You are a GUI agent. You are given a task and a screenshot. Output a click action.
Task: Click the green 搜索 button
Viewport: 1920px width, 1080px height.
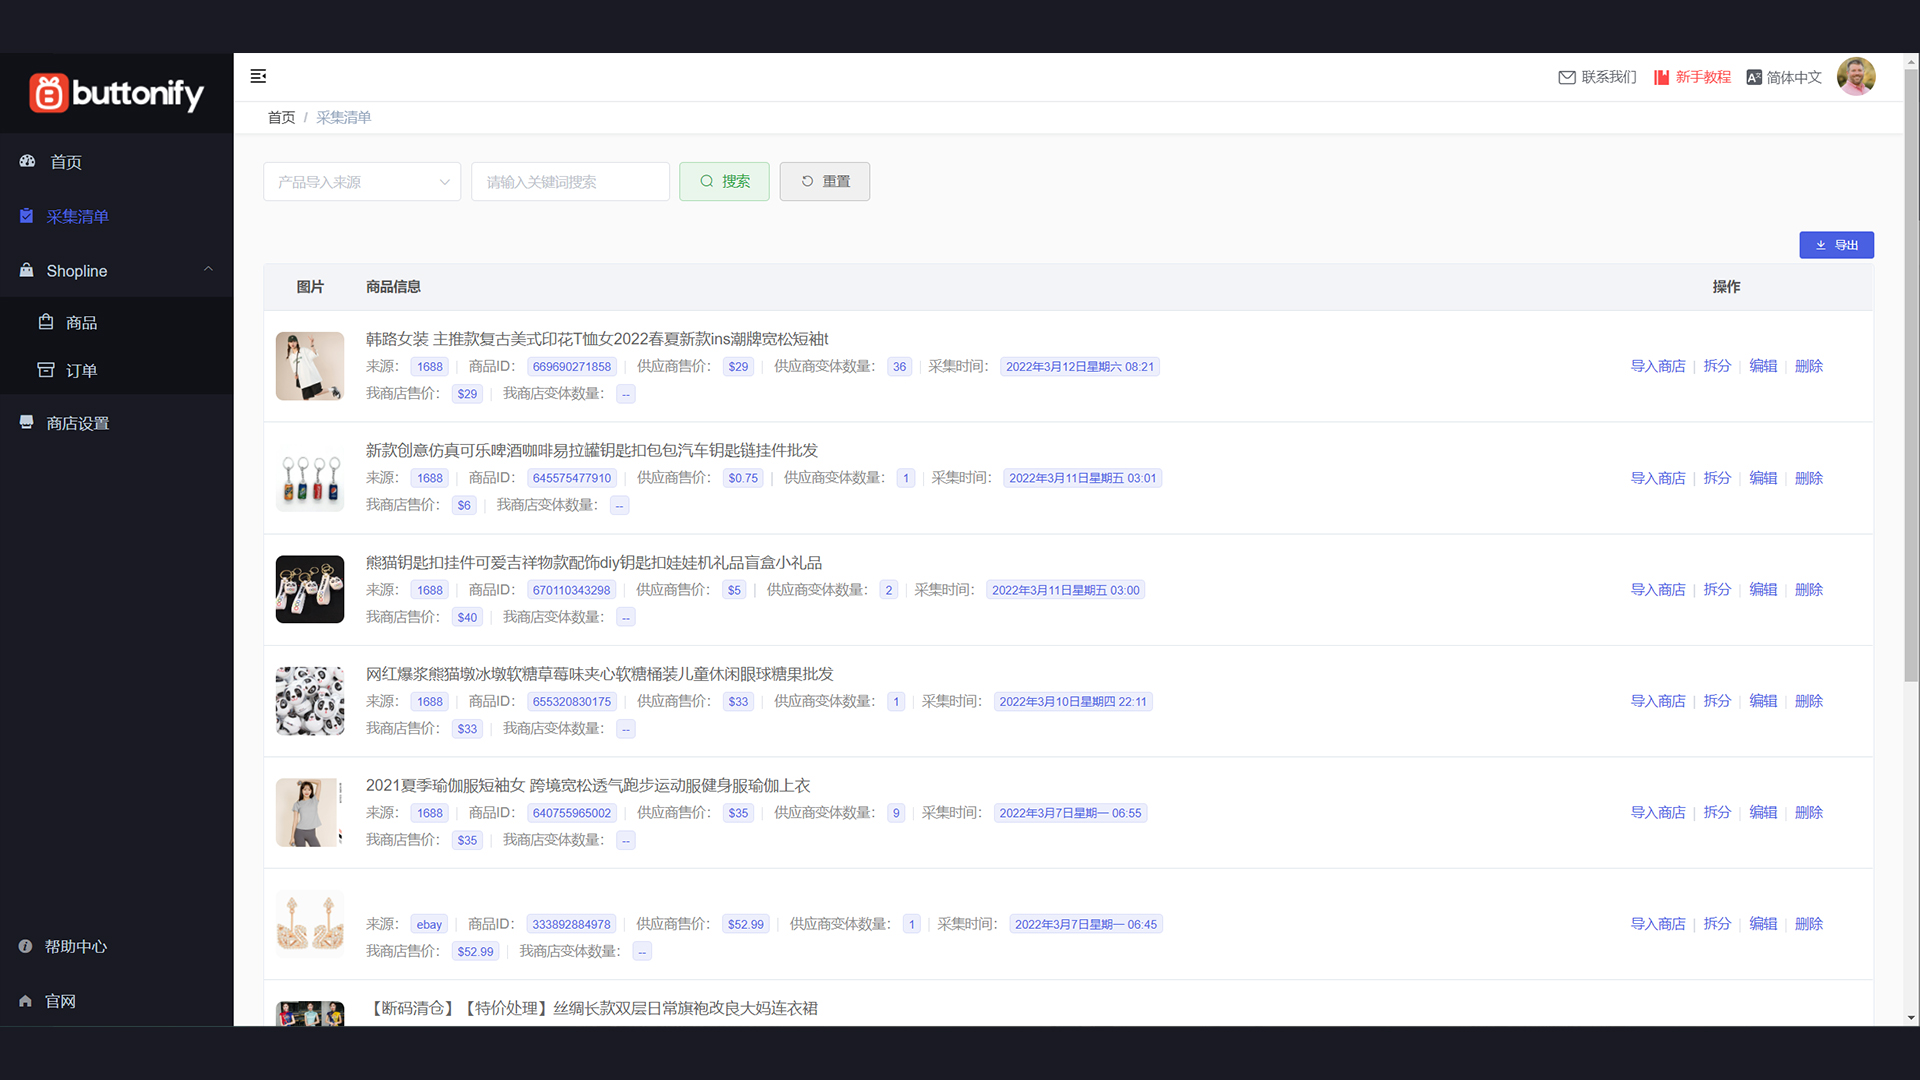point(724,182)
